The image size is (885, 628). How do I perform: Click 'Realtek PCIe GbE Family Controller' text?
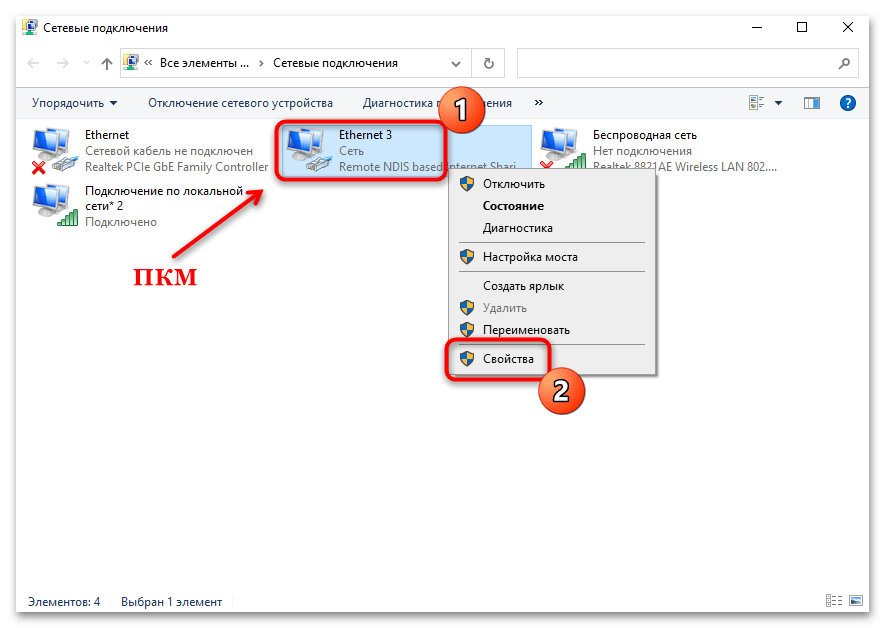pyautogui.click(x=177, y=167)
